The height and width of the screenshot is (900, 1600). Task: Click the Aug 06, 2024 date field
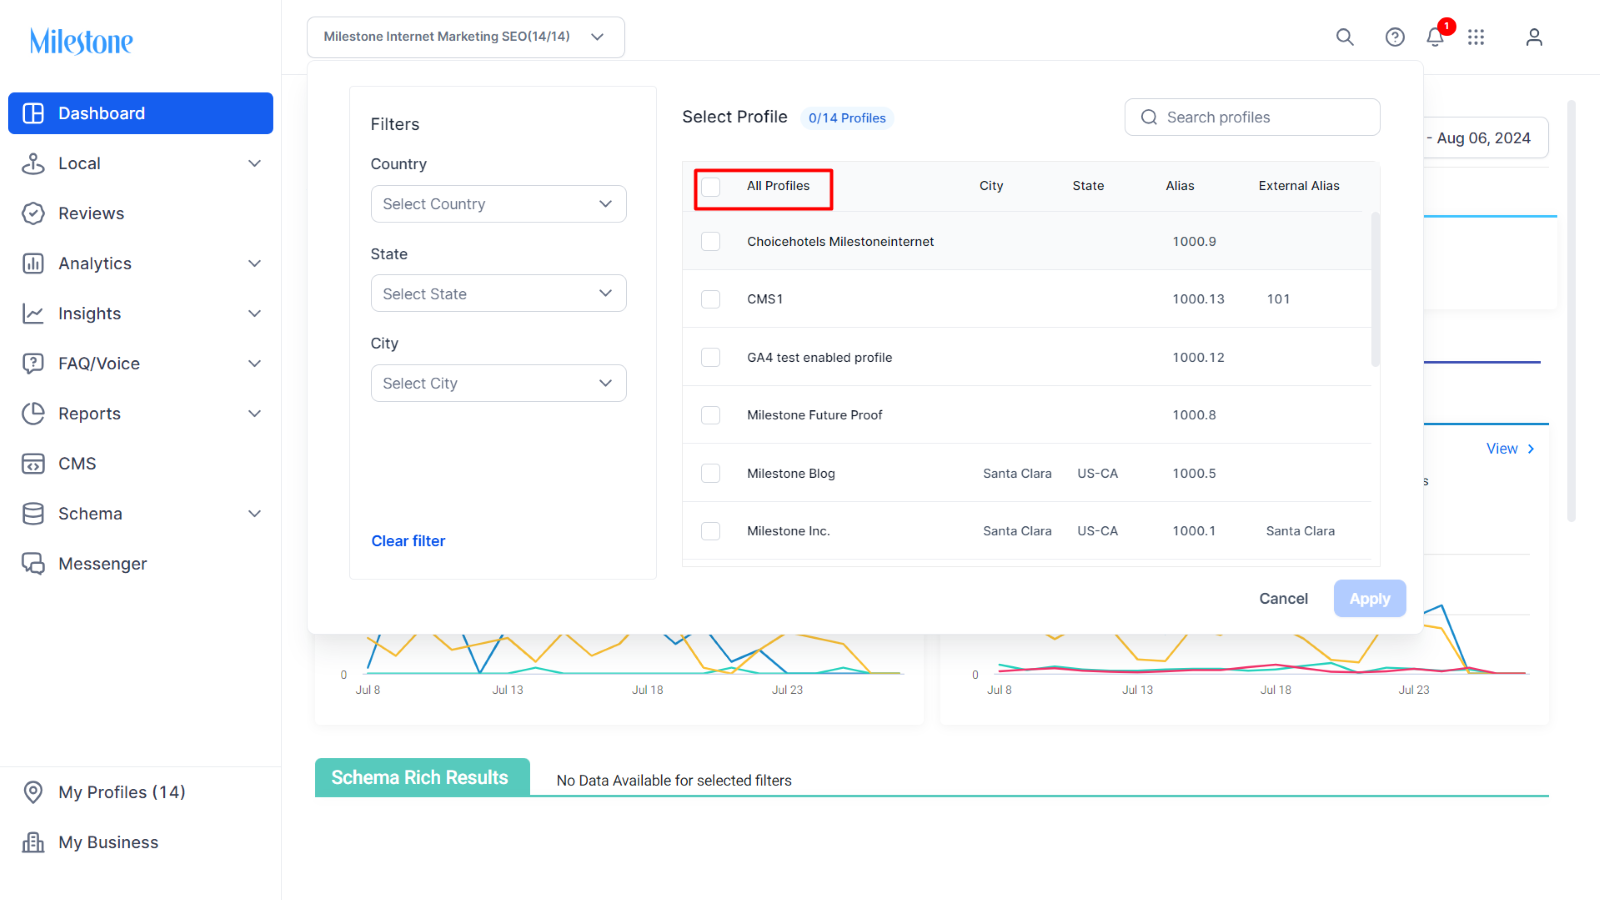(1484, 138)
